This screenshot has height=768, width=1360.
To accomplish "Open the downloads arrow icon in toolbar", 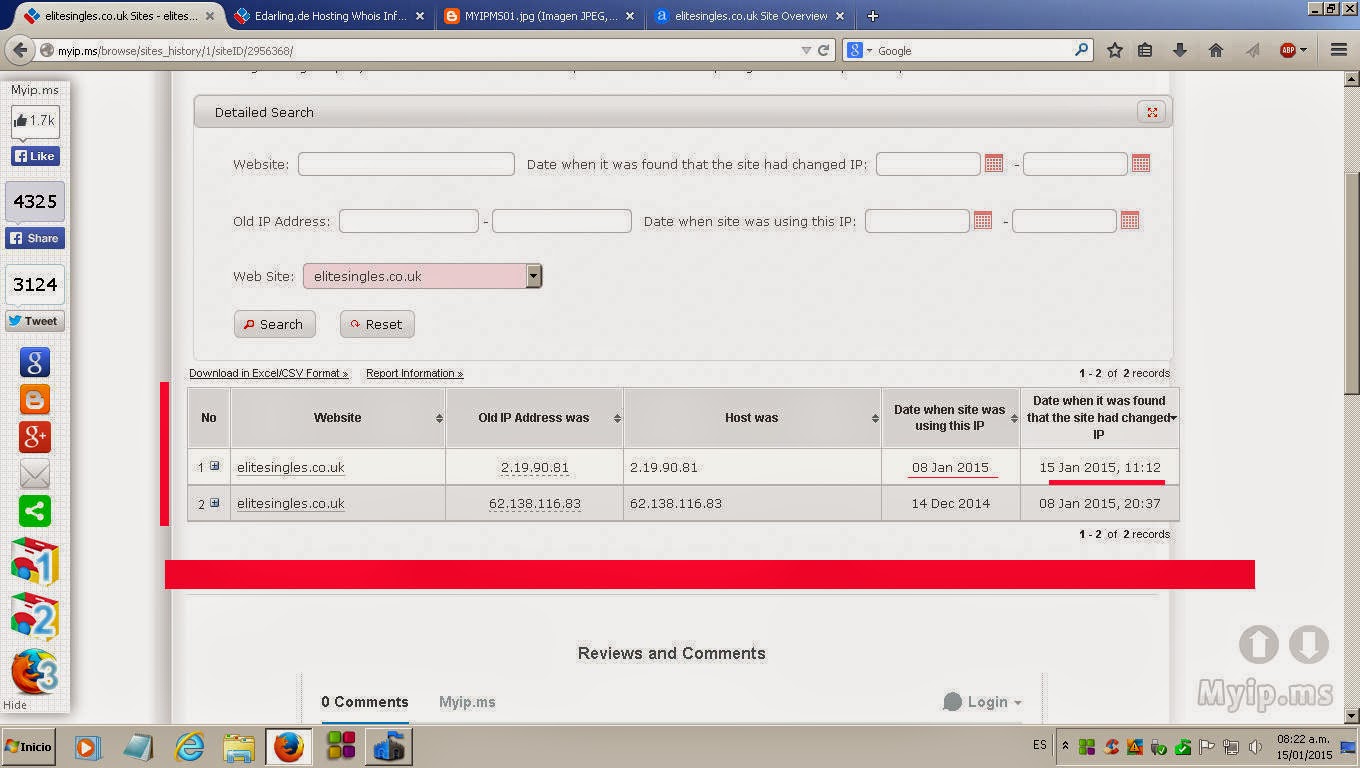I will 1180,50.
